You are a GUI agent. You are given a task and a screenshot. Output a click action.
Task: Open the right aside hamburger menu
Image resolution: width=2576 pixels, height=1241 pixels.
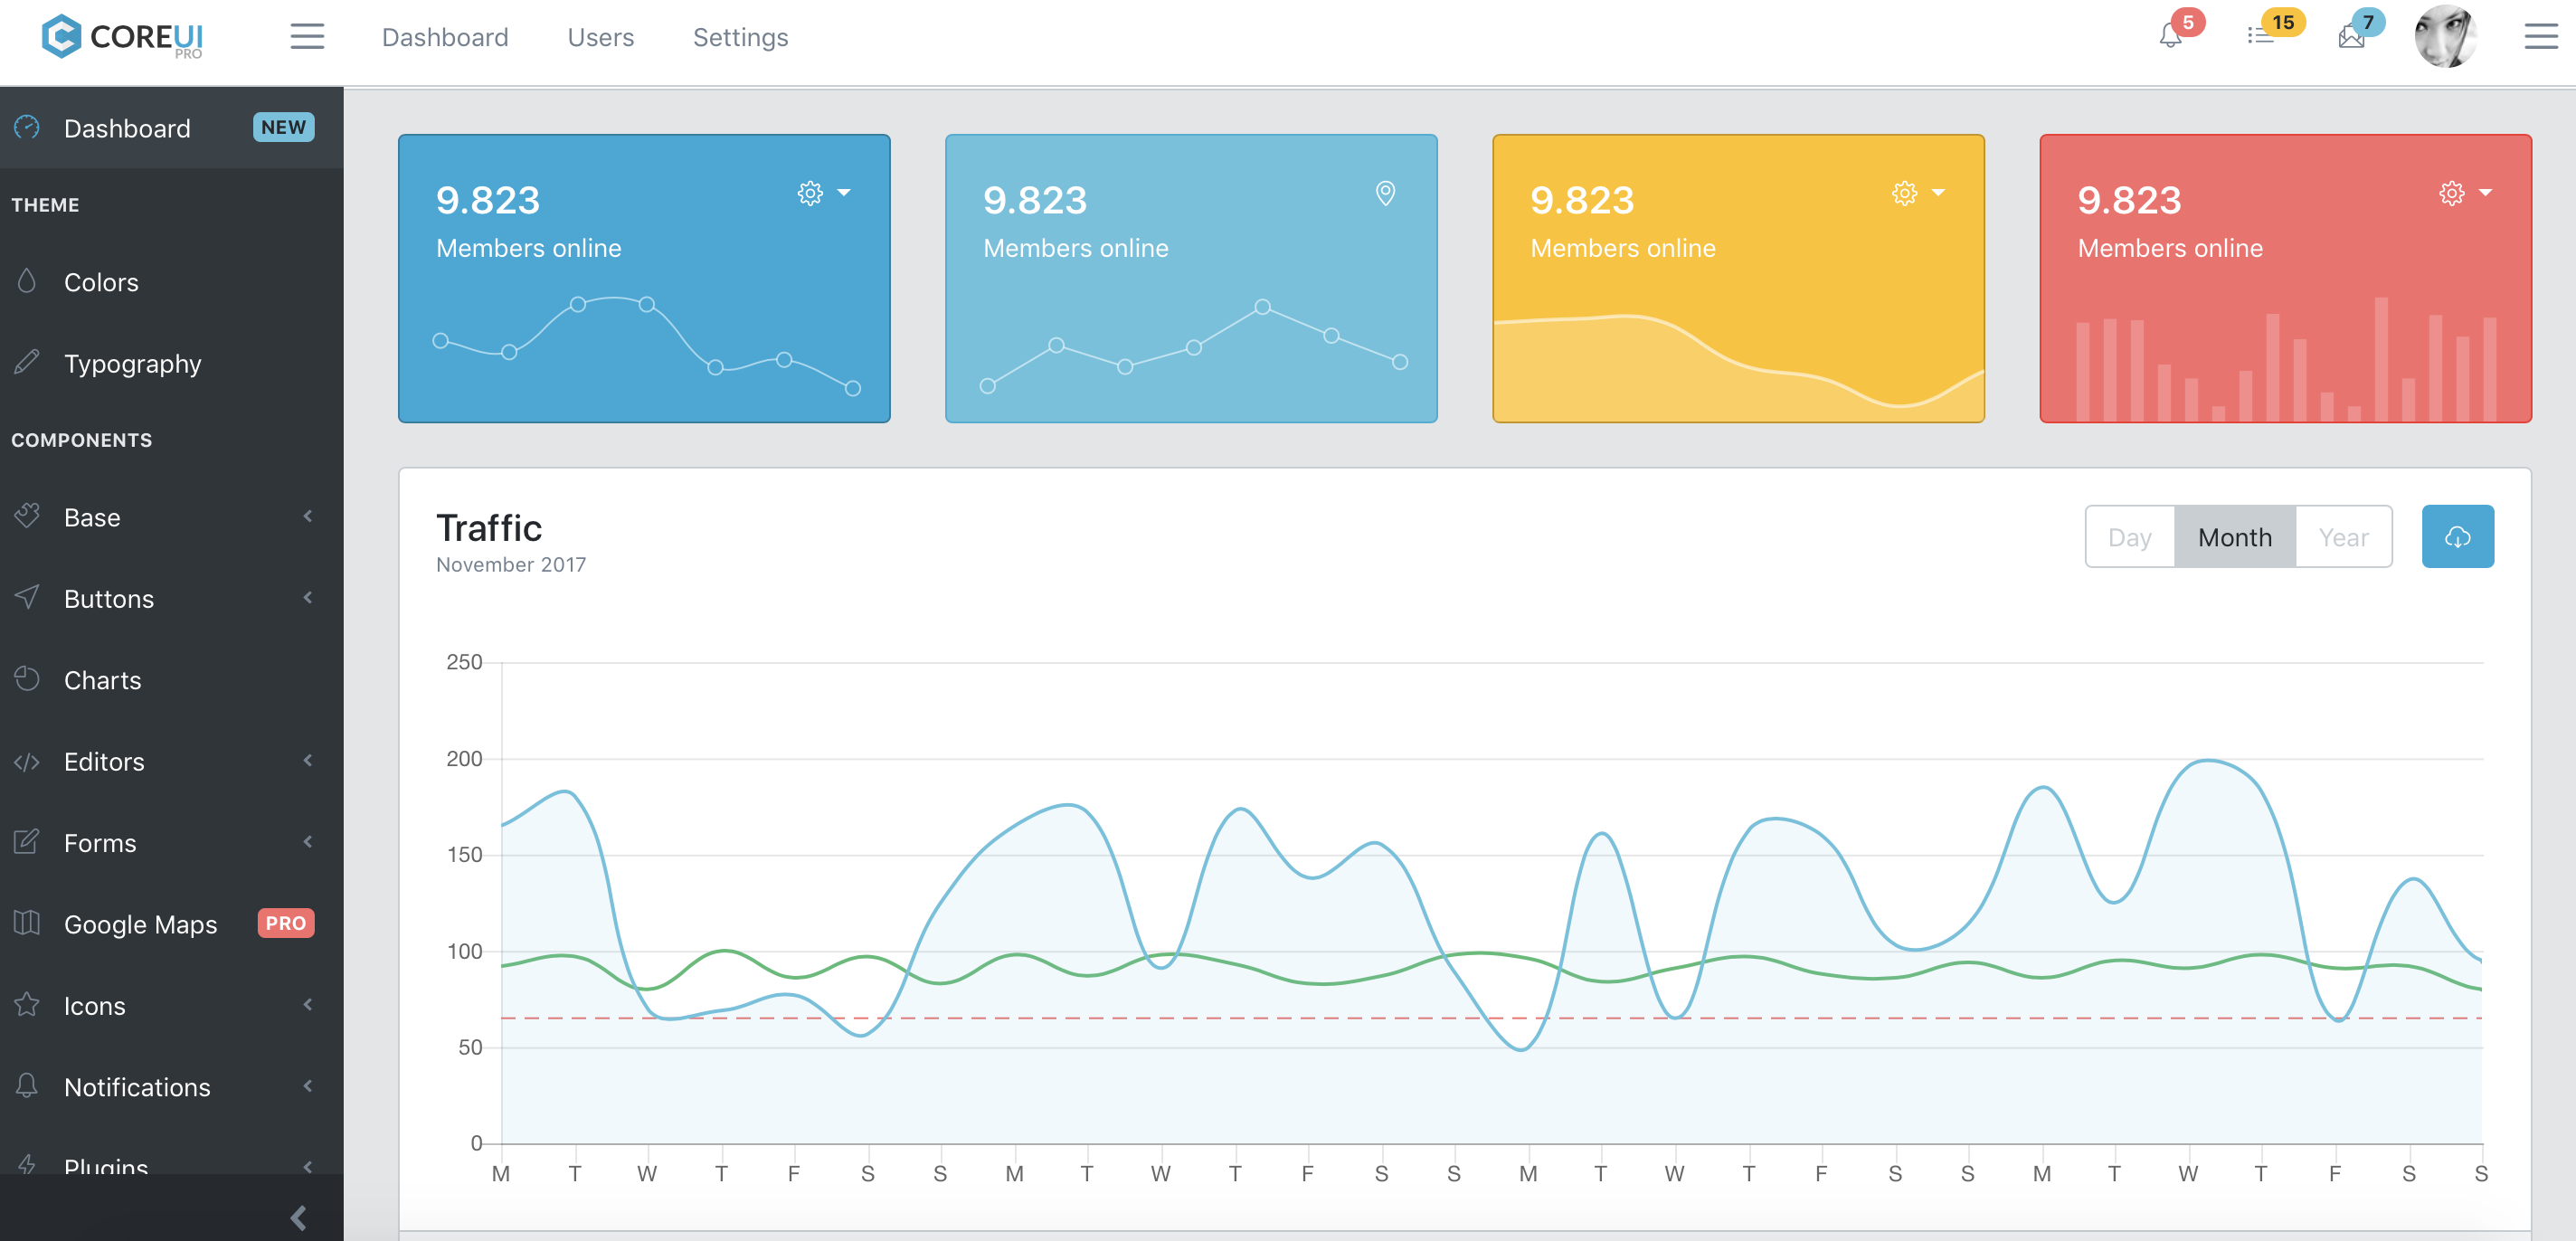pos(2540,37)
